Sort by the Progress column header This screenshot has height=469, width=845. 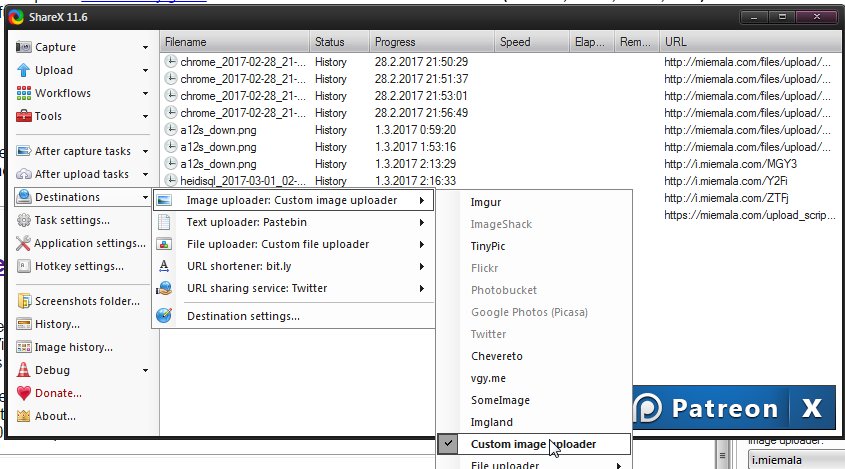[431, 42]
